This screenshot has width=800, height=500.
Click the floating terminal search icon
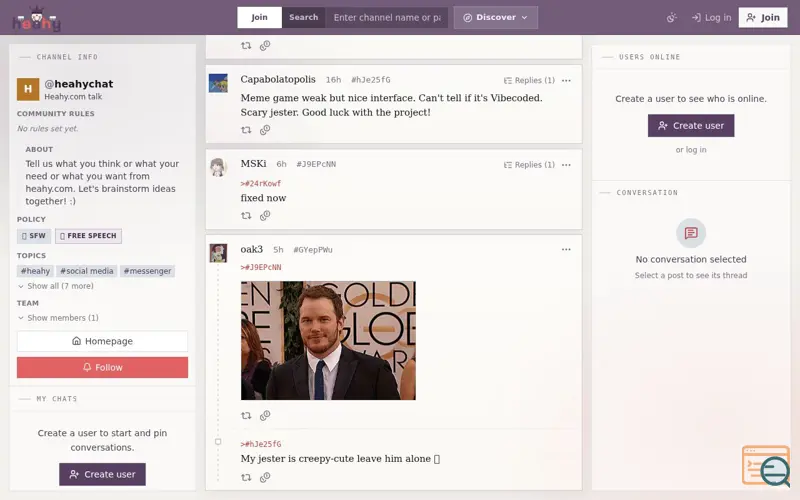(x=766, y=467)
